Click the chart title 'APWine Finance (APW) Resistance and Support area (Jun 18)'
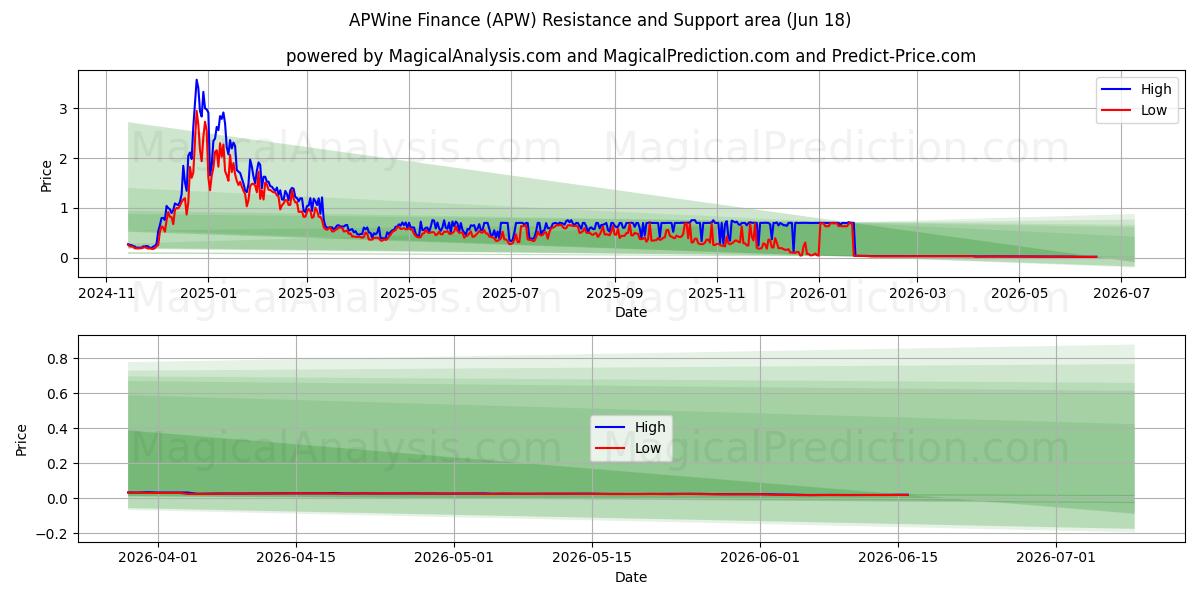The height and width of the screenshot is (600, 1200). [600, 20]
